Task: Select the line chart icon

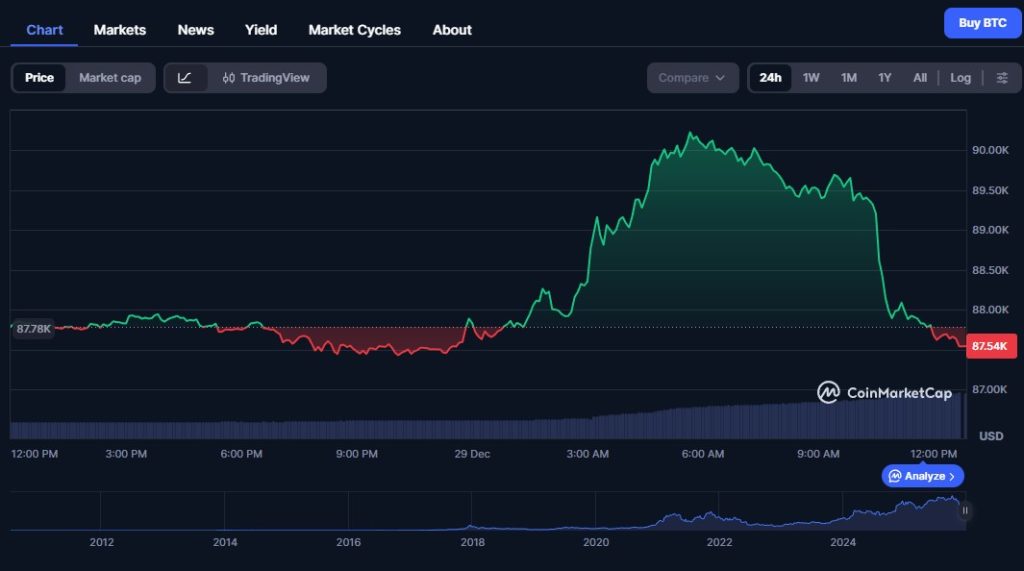Action: (x=185, y=78)
